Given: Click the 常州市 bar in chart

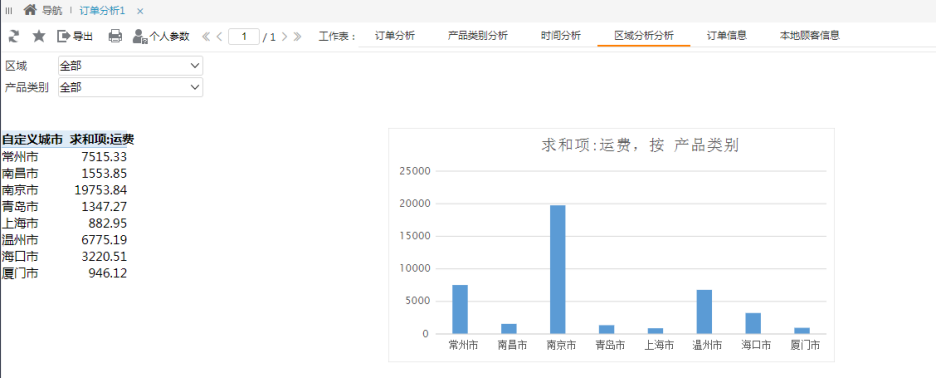Looking at the screenshot, I should [x=460, y=309].
